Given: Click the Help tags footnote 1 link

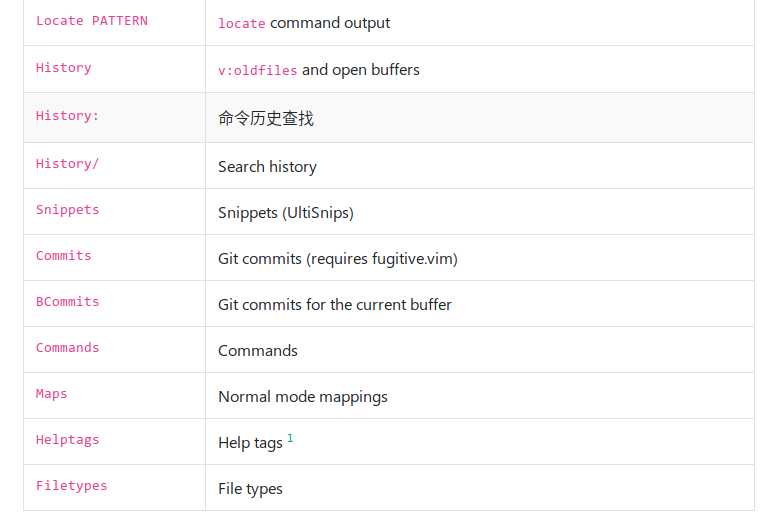Looking at the screenshot, I should [290, 438].
